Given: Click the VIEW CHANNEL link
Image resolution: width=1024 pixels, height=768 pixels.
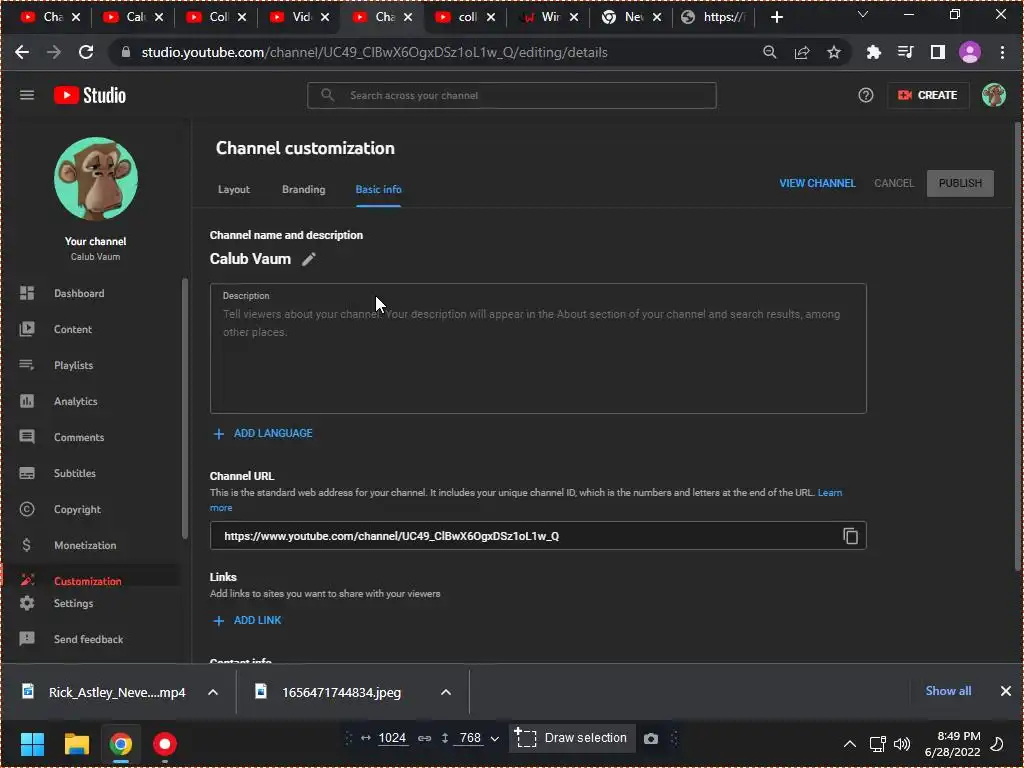Looking at the screenshot, I should [817, 183].
